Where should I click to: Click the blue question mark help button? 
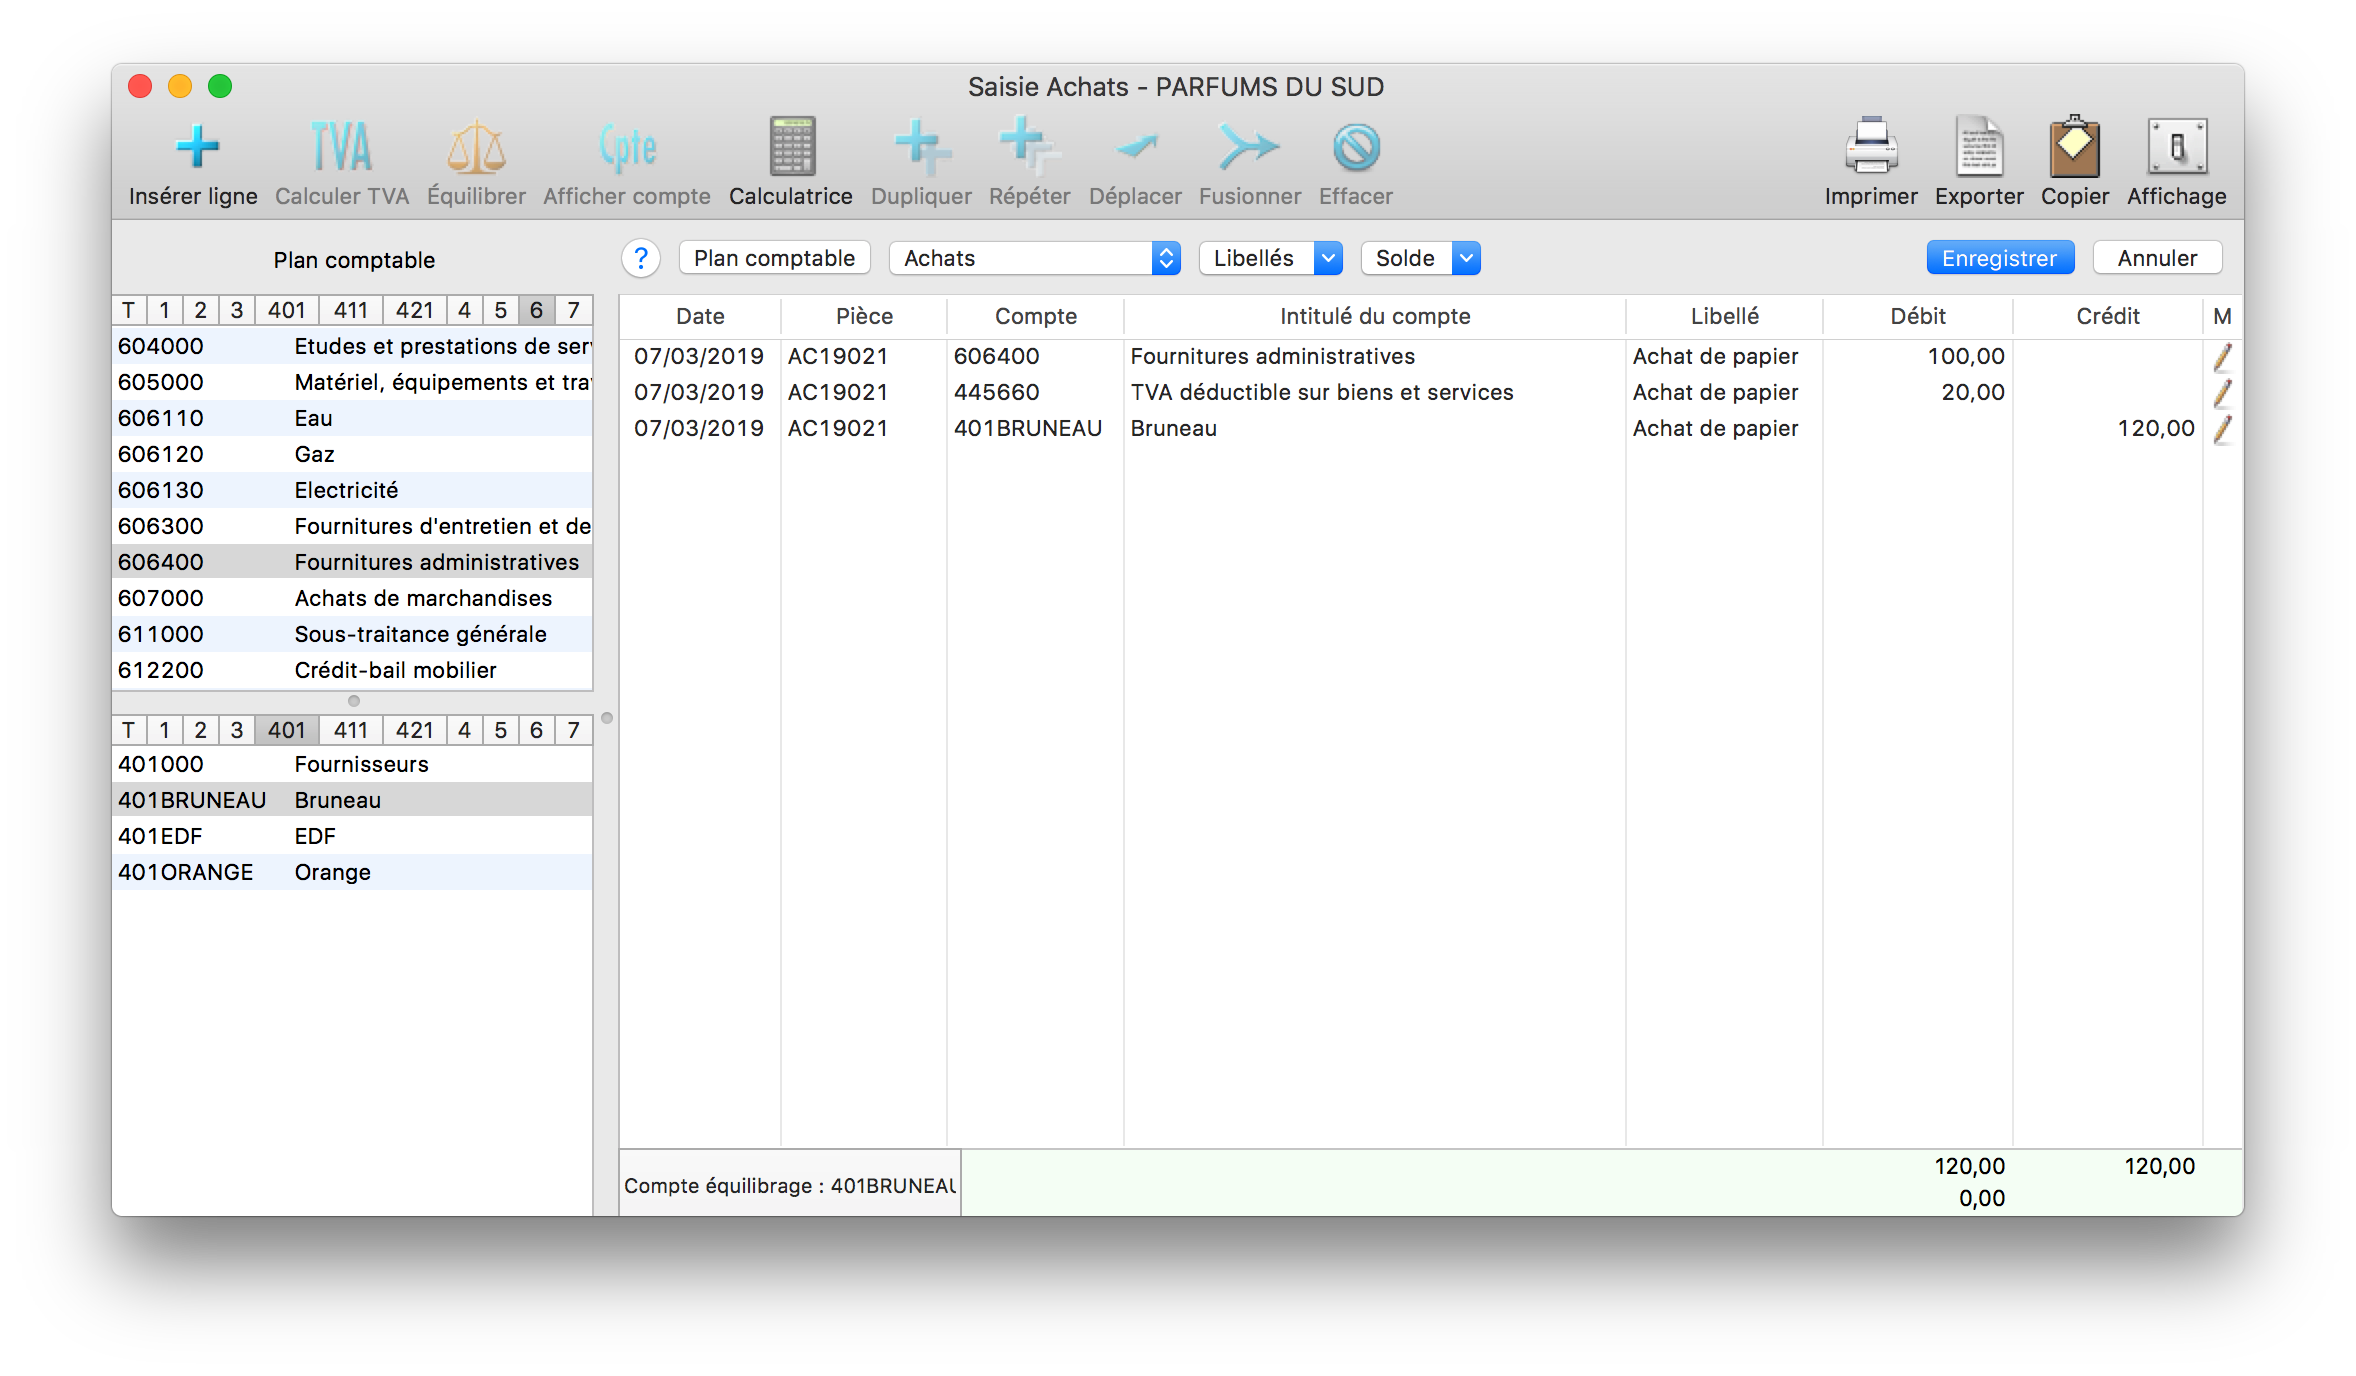tap(641, 259)
